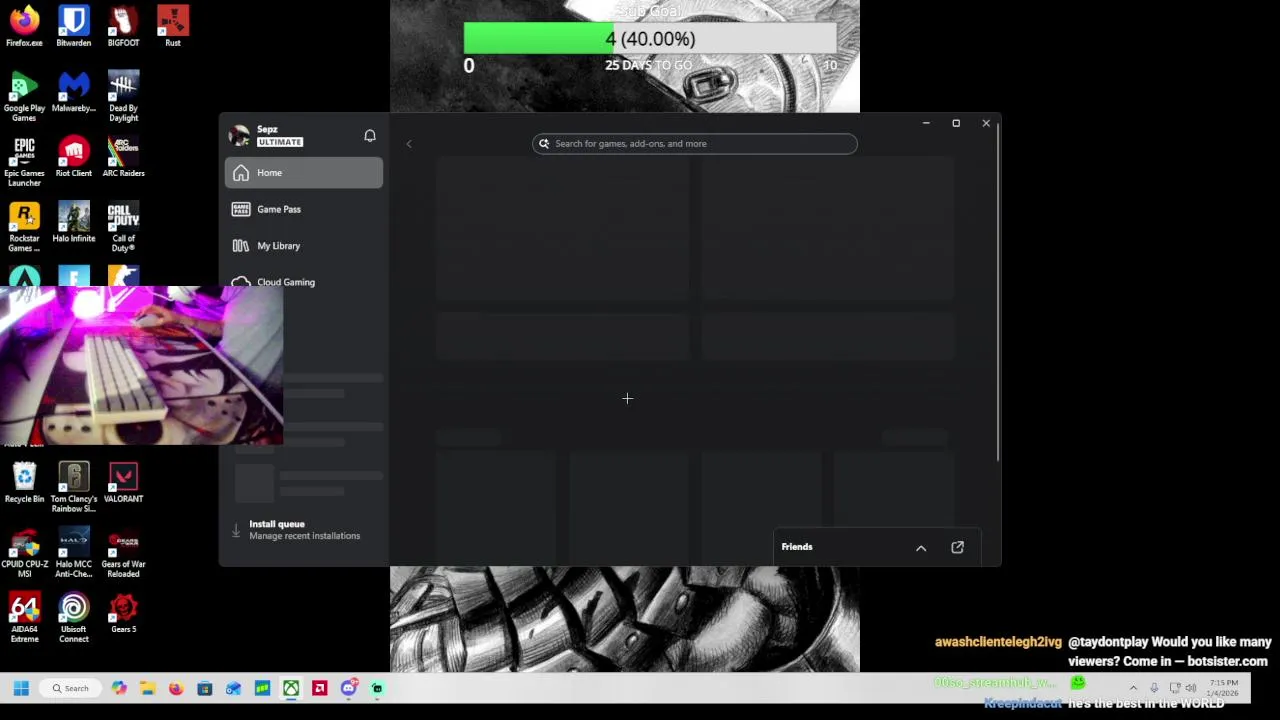This screenshot has height=720, width=1280.
Task: Click the Google Play Games desktop icon
Action: point(24,96)
